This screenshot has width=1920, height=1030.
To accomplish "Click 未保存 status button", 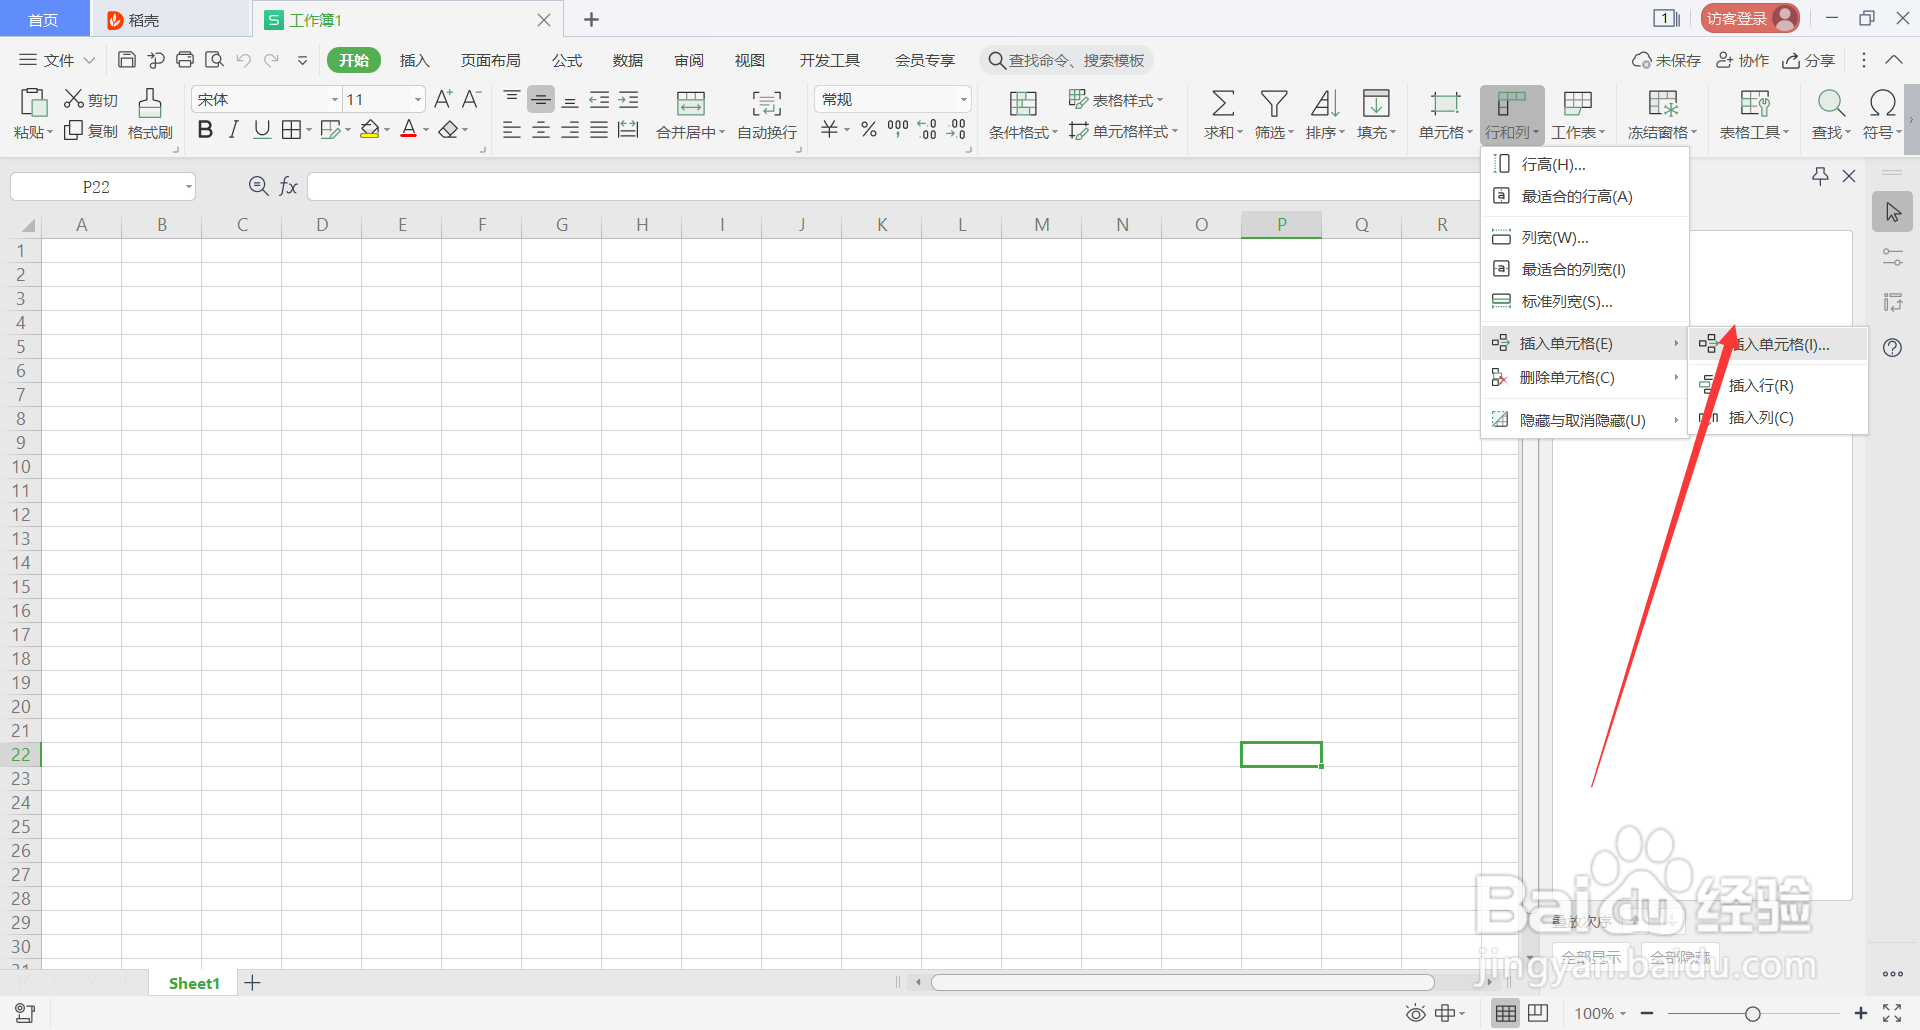I will (1666, 60).
